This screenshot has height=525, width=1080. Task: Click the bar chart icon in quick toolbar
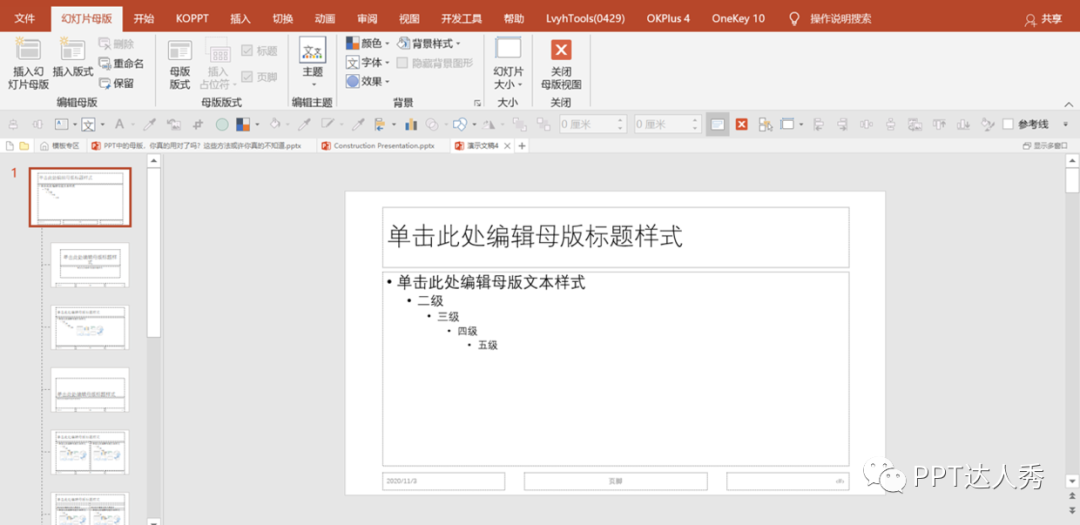(x=411, y=125)
